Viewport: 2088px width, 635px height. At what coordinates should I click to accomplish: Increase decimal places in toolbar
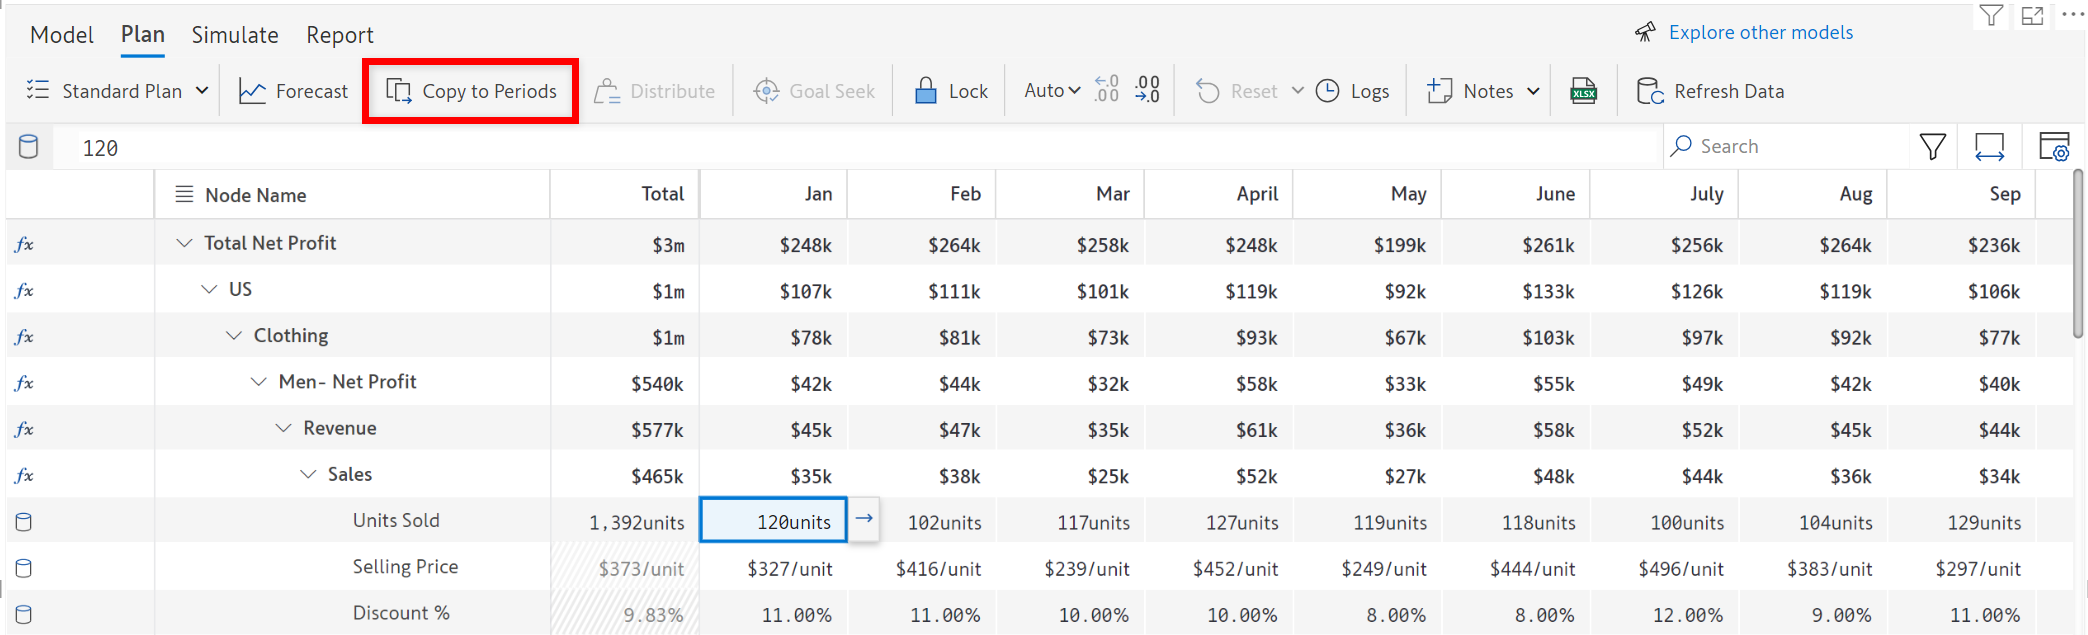pos(1106,91)
